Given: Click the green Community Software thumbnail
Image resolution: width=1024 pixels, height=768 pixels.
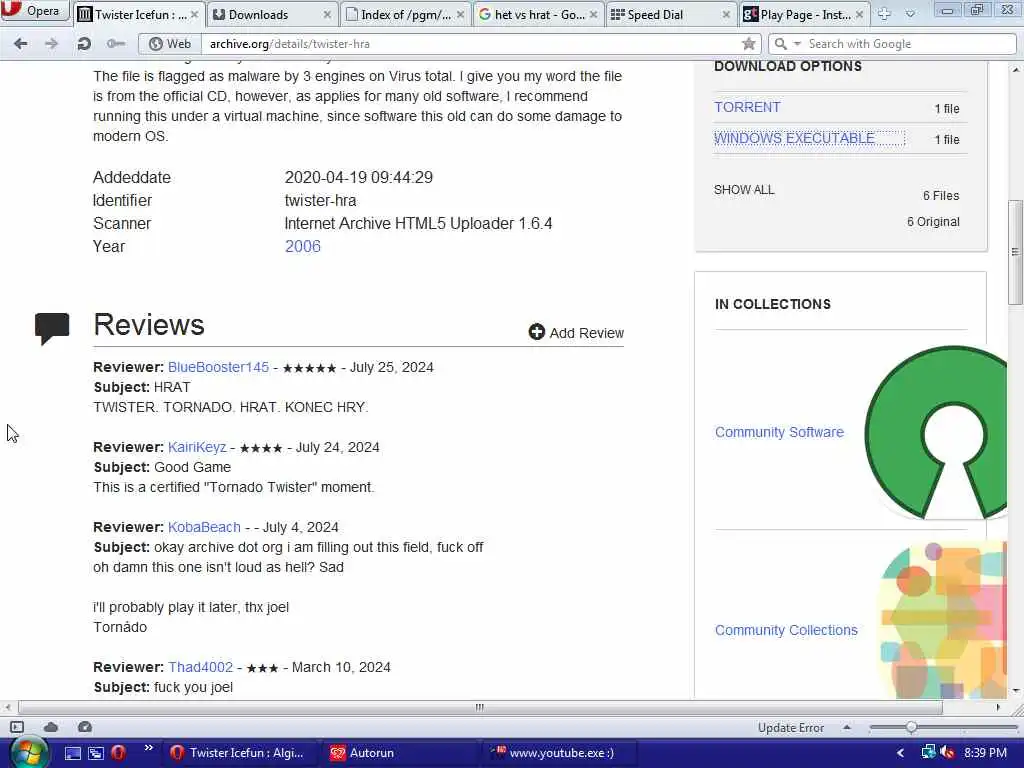Looking at the screenshot, I should (936, 432).
